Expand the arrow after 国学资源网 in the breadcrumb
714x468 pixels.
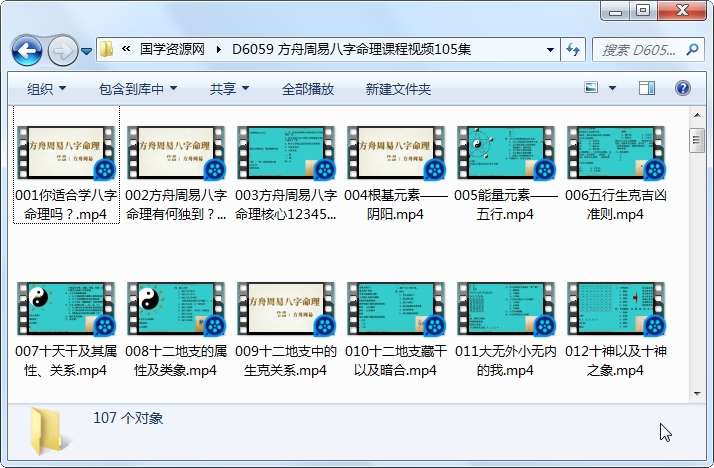click(x=219, y=49)
